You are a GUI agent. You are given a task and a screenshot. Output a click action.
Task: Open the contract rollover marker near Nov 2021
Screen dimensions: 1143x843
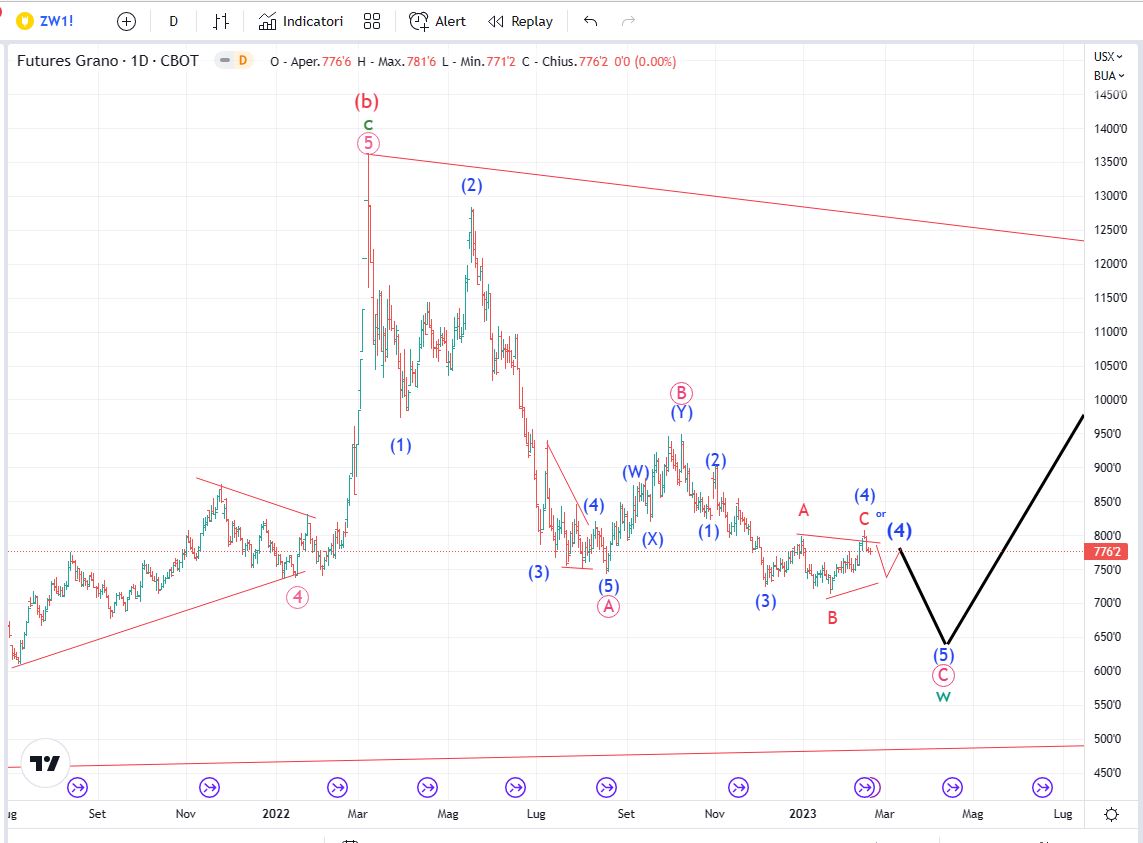[x=209, y=787]
